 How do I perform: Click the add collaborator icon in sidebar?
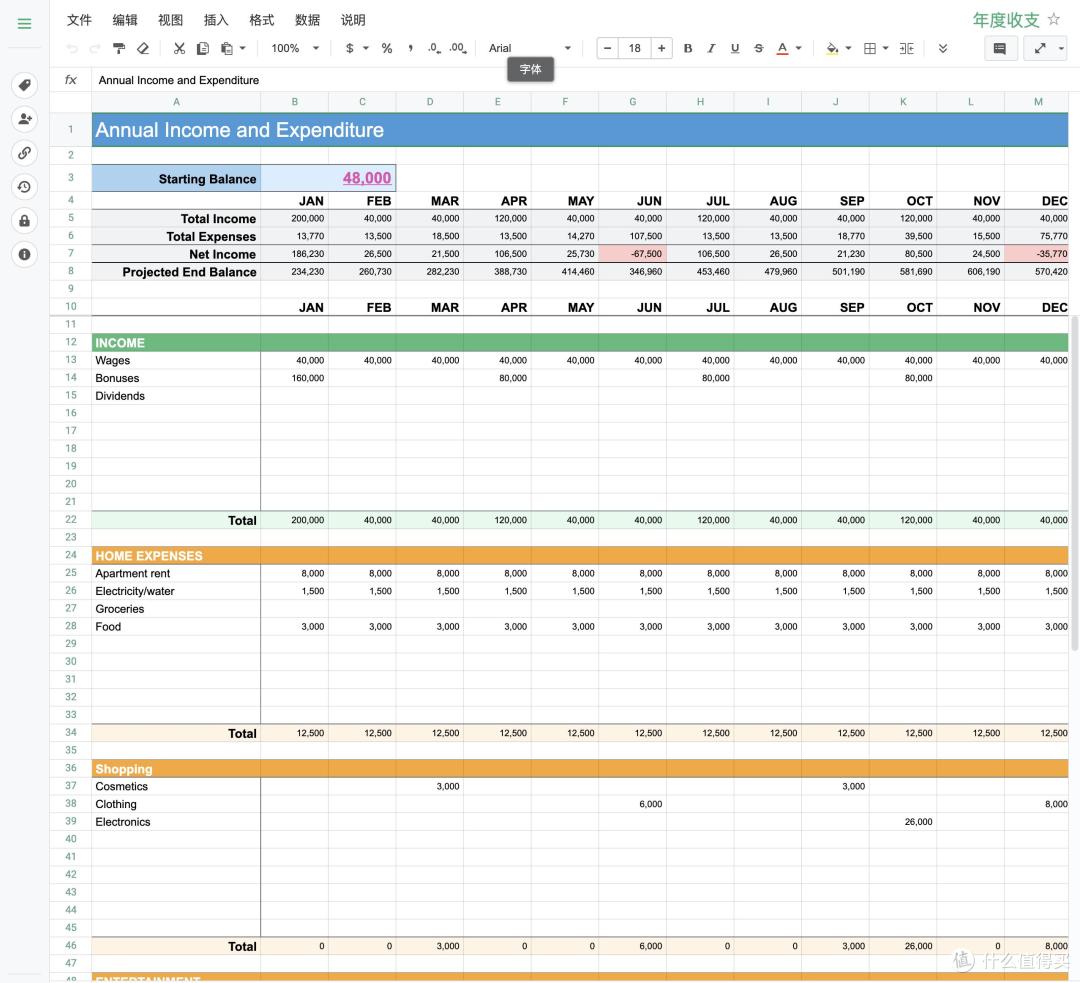[x=24, y=119]
